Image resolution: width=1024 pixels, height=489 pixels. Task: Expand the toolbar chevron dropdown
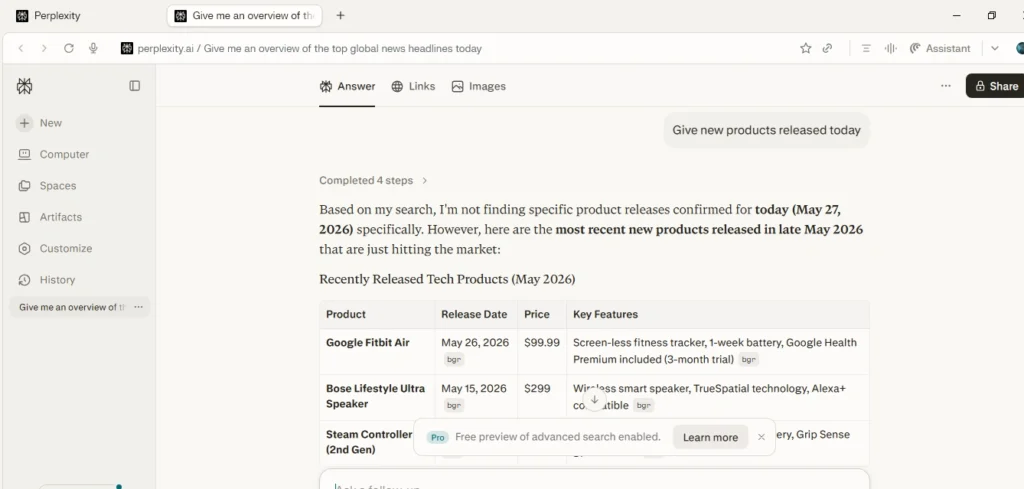(x=995, y=48)
